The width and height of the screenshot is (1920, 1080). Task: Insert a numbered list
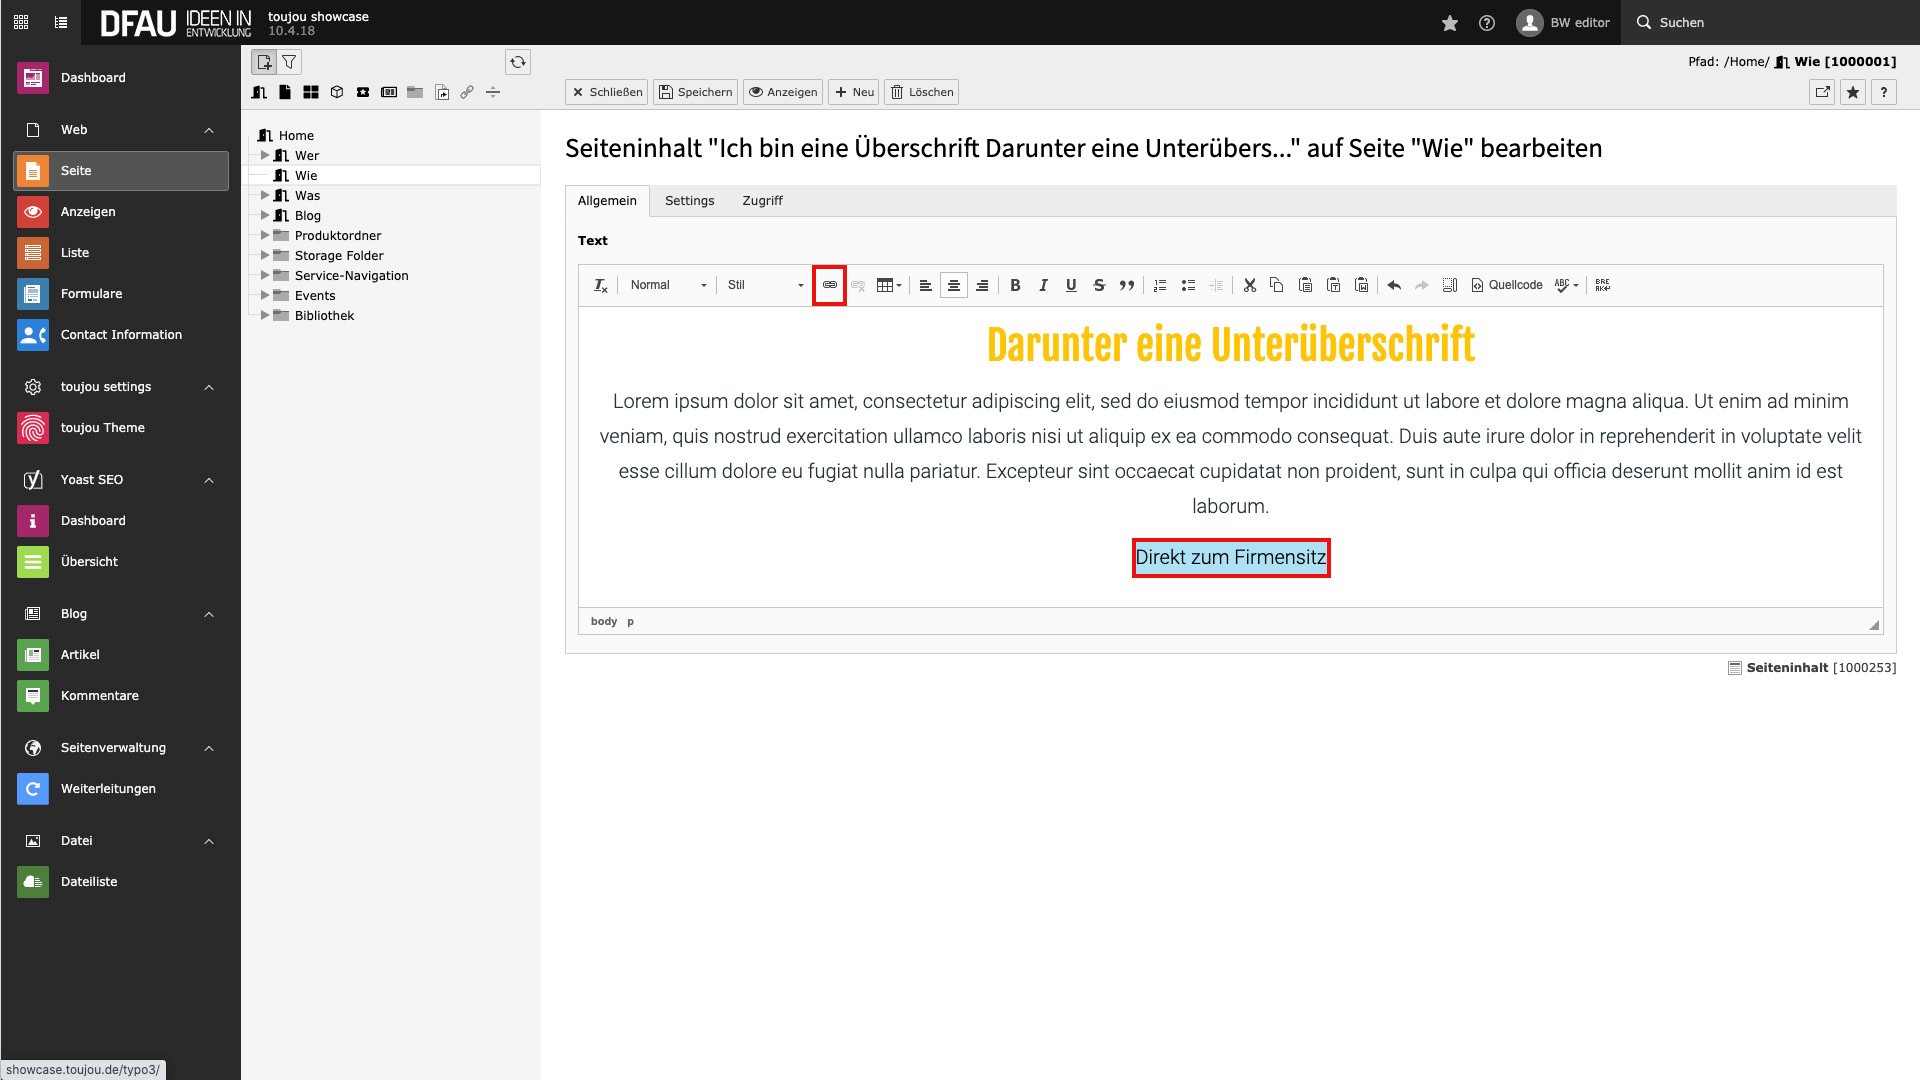[1160, 285]
